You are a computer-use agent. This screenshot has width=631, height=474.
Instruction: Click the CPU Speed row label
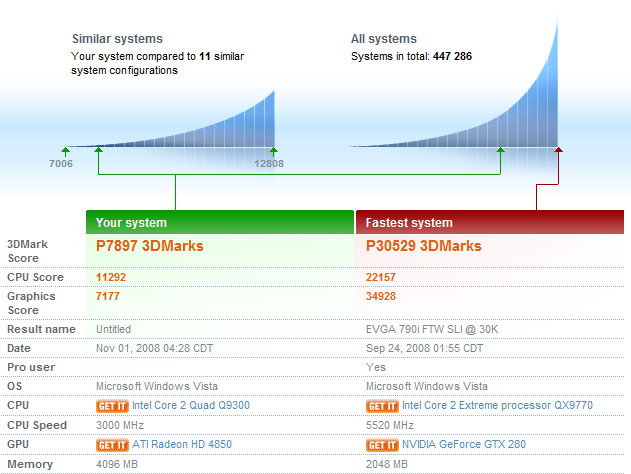click(x=37, y=425)
